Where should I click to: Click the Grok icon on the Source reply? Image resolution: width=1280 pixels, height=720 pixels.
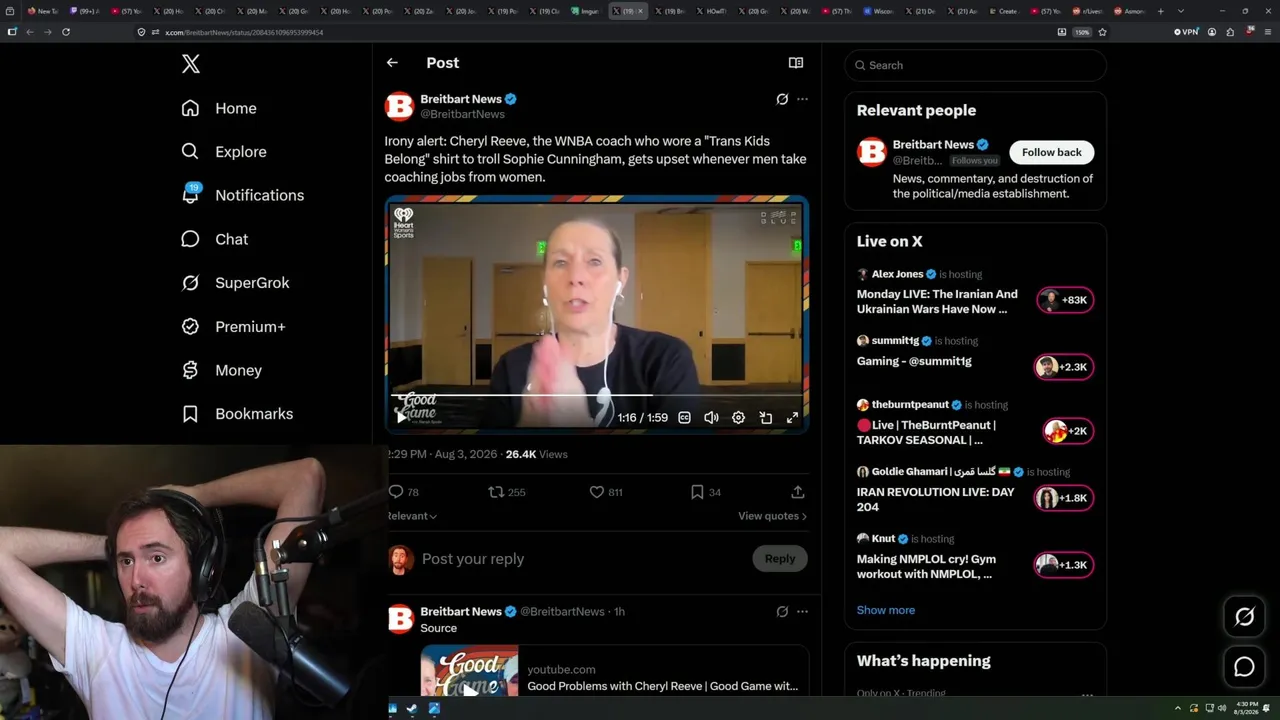click(x=782, y=611)
